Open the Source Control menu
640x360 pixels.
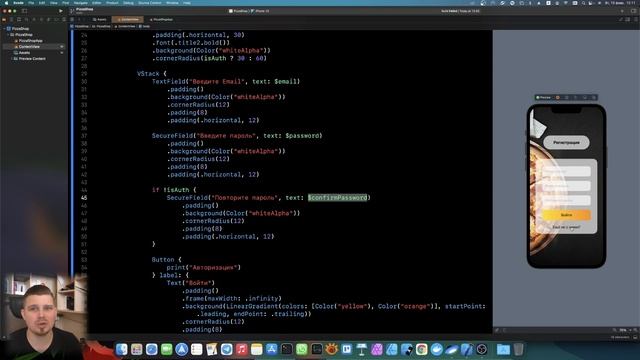(150, 3)
